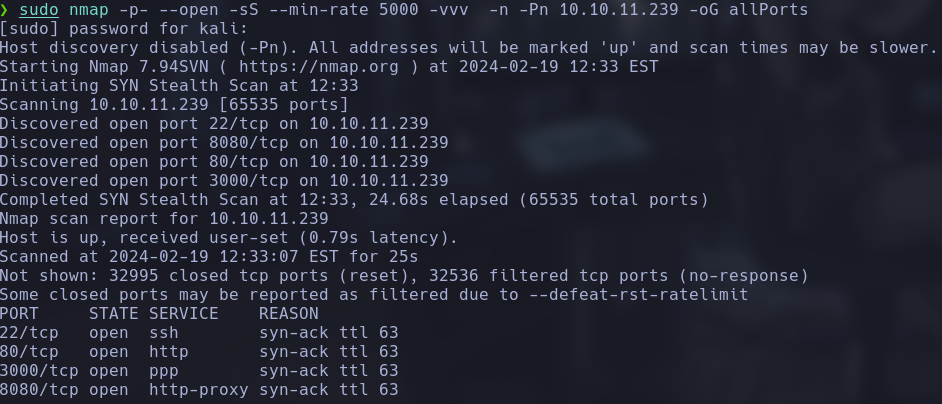Image resolution: width=942 pixels, height=404 pixels.
Task: Click the REASON column header
Action: [x=290, y=314]
